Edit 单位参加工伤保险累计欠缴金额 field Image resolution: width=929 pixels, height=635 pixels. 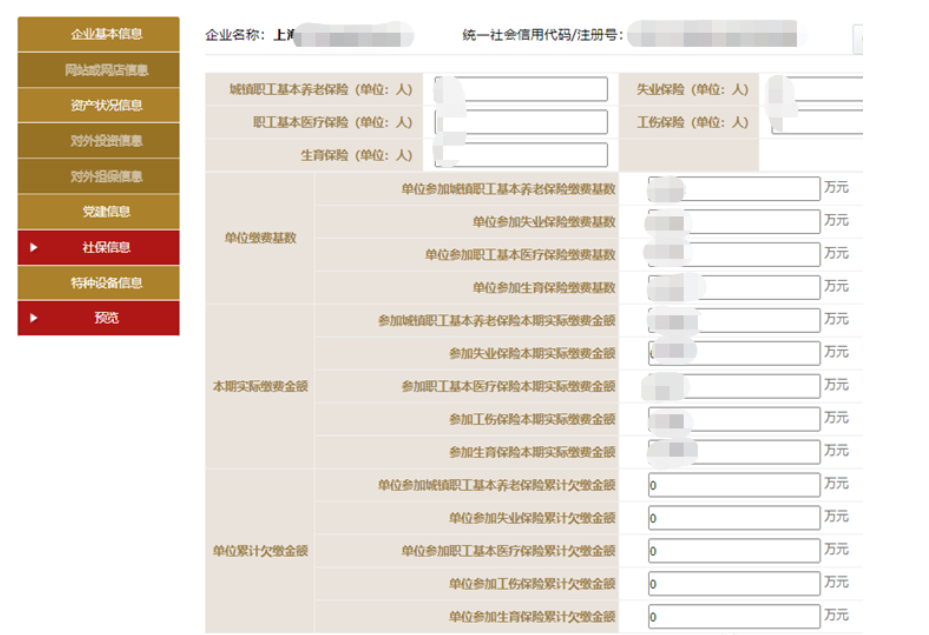pyautogui.click(x=734, y=583)
